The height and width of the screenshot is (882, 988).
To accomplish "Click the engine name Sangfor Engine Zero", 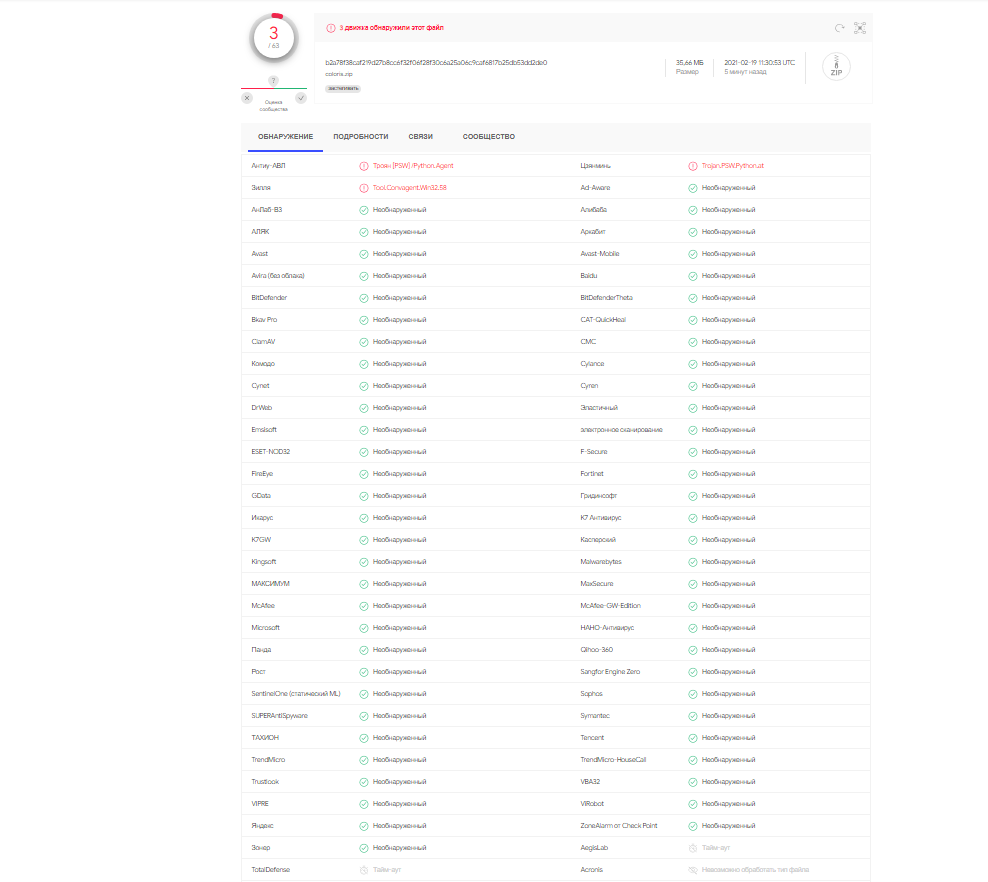I will click(x=610, y=672).
